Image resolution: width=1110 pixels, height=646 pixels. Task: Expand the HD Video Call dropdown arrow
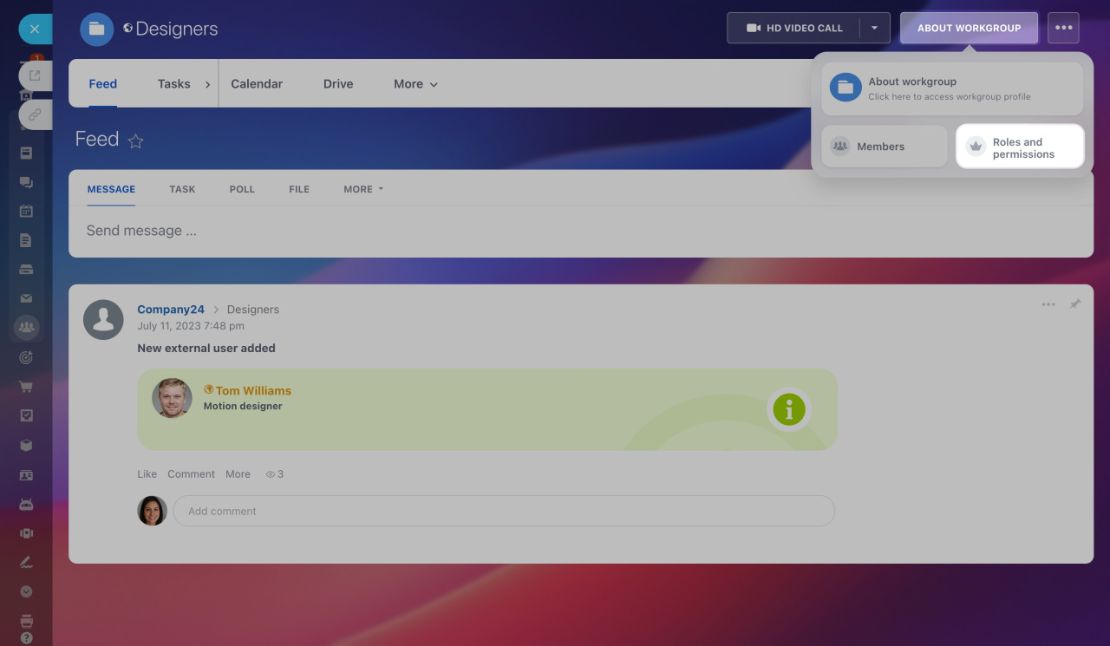pos(874,28)
